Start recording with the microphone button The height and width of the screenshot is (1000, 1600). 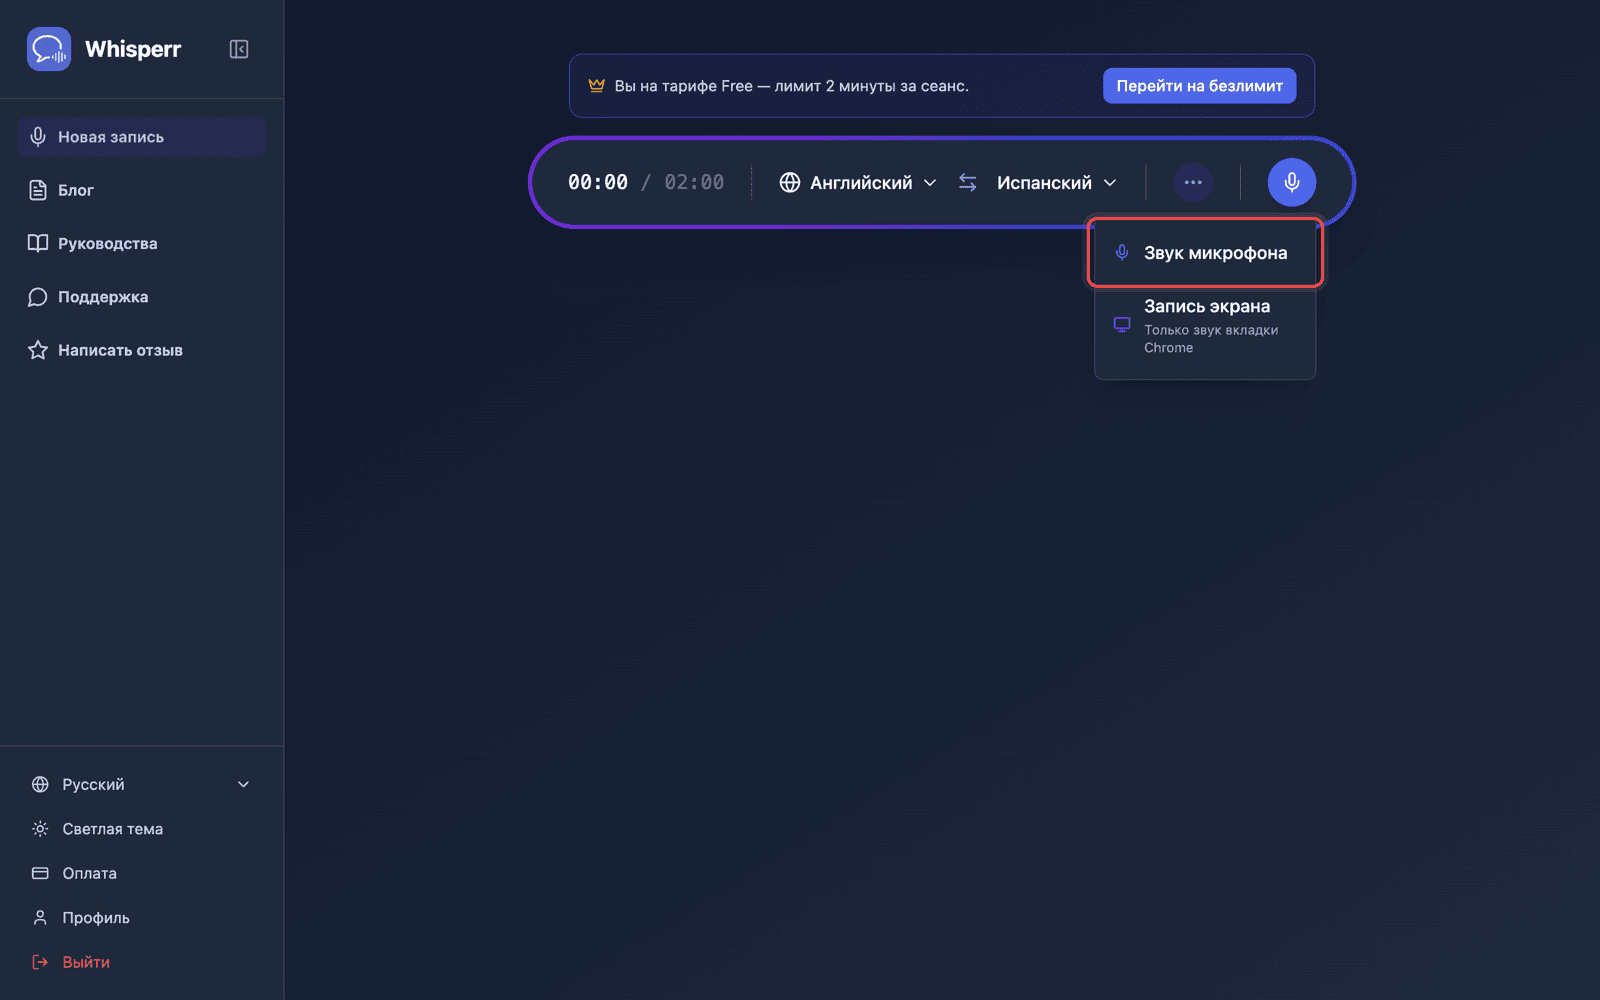click(x=1292, y=182)
